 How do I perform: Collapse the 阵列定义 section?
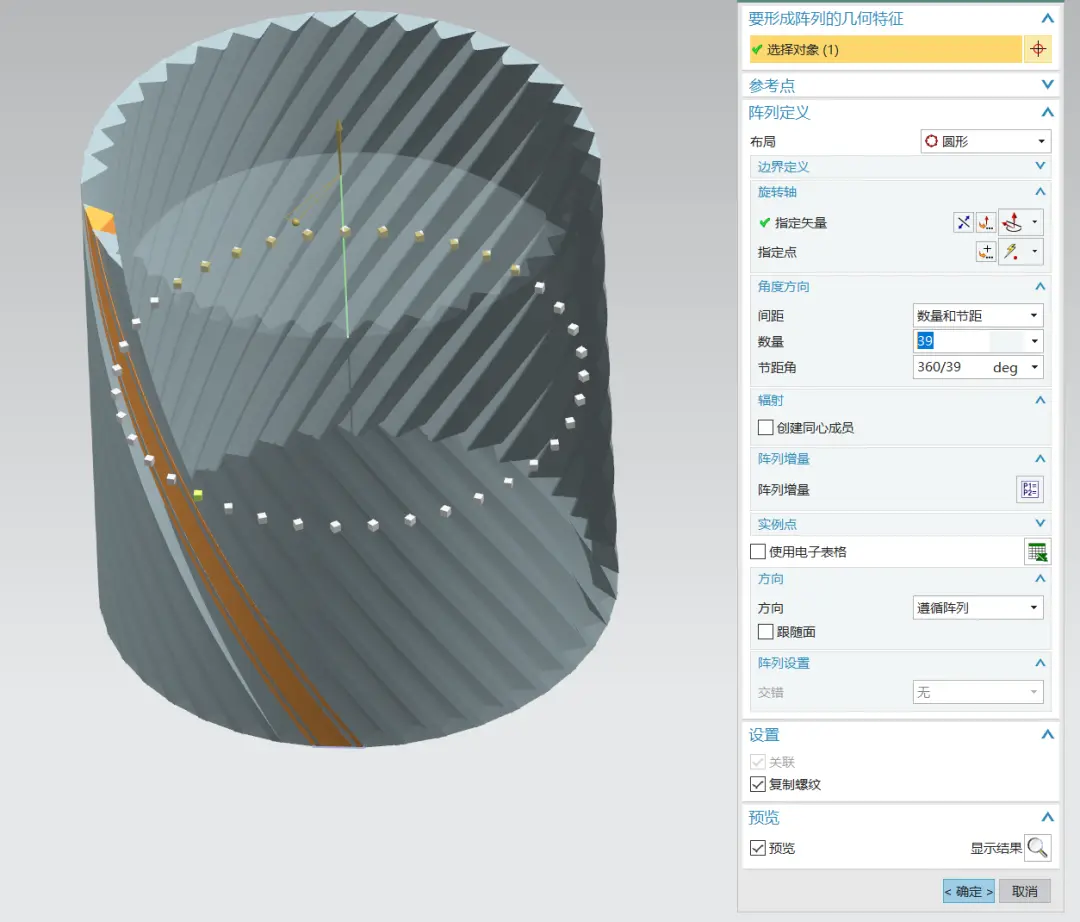(x=1048, y=112)
